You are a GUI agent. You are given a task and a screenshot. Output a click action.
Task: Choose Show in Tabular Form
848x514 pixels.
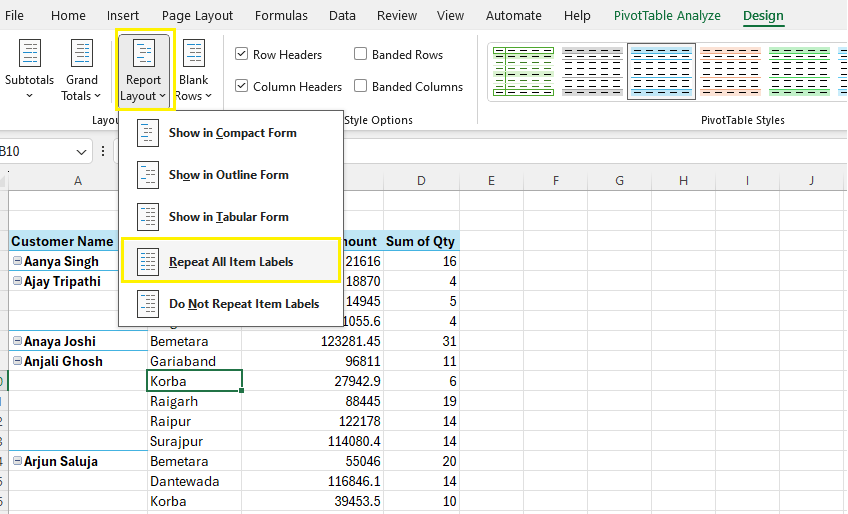pyautogui.click(x=231, y=217)
